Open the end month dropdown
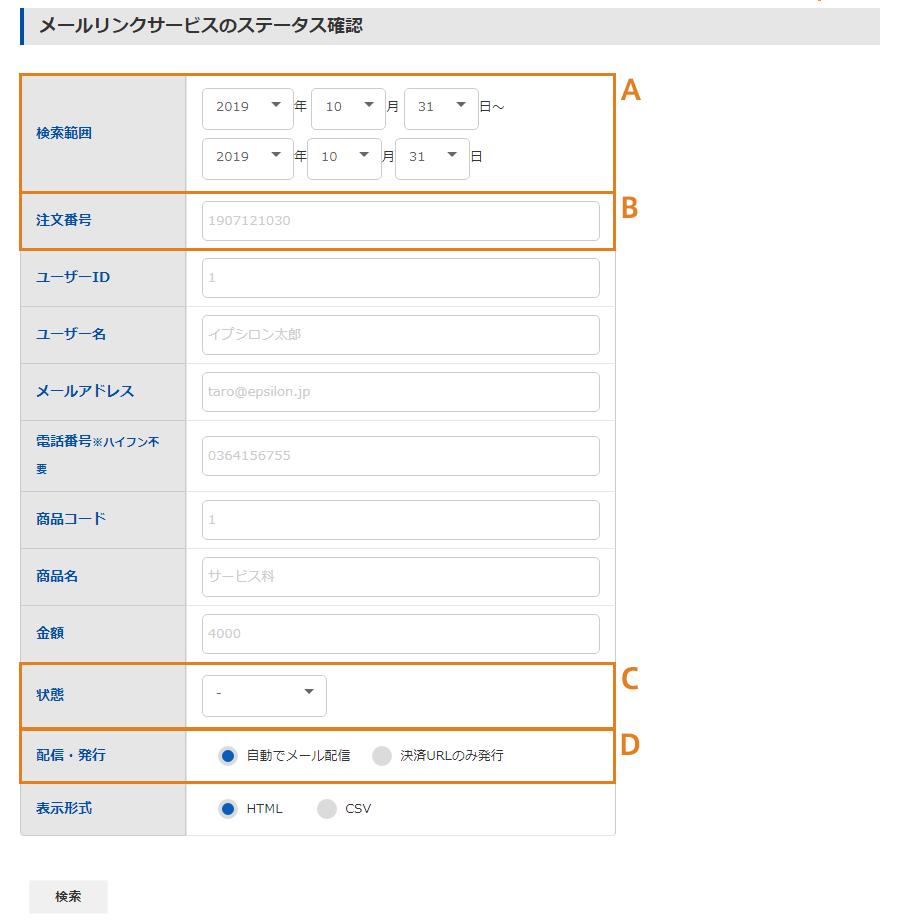910x920 pixels. (x=344, y=158)
